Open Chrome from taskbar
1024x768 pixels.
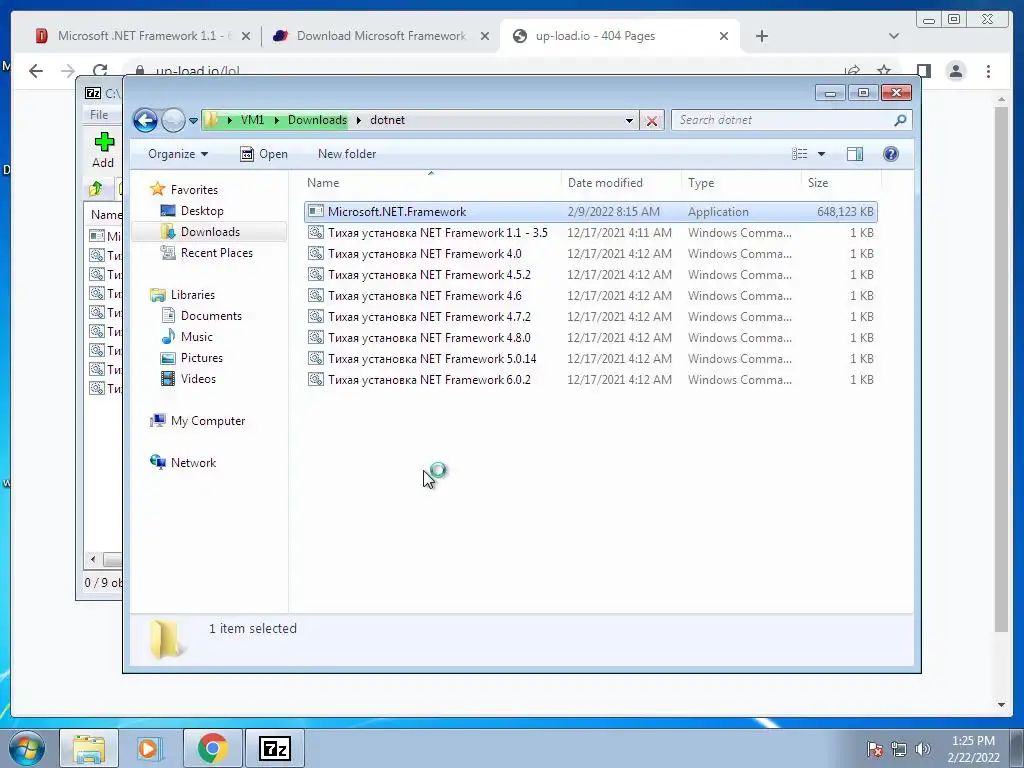click(x=212, y=748)
